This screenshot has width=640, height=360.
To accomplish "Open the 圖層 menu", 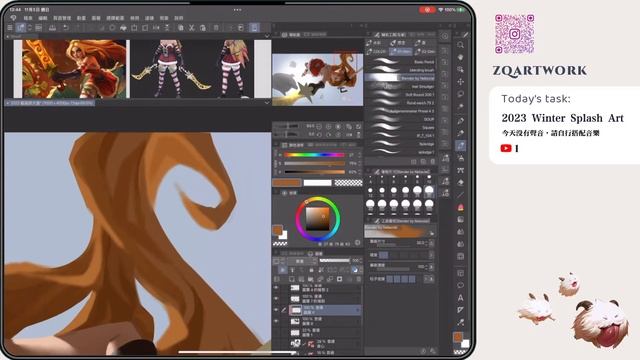I will point(96,18).
